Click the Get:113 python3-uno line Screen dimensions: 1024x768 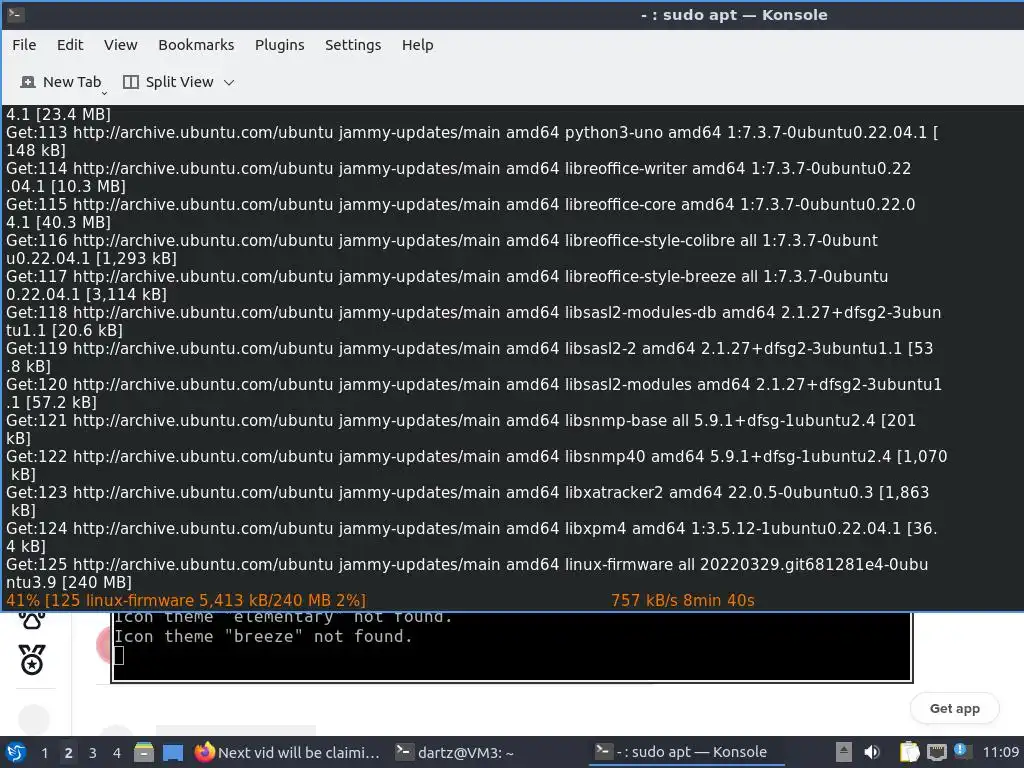click(x=472, y=141)
